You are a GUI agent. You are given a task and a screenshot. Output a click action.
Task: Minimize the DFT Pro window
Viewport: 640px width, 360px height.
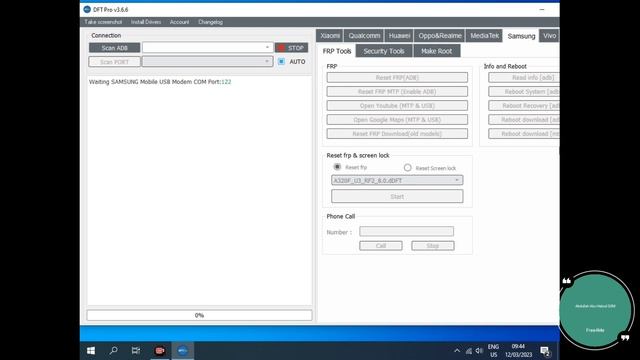[542, 9]
